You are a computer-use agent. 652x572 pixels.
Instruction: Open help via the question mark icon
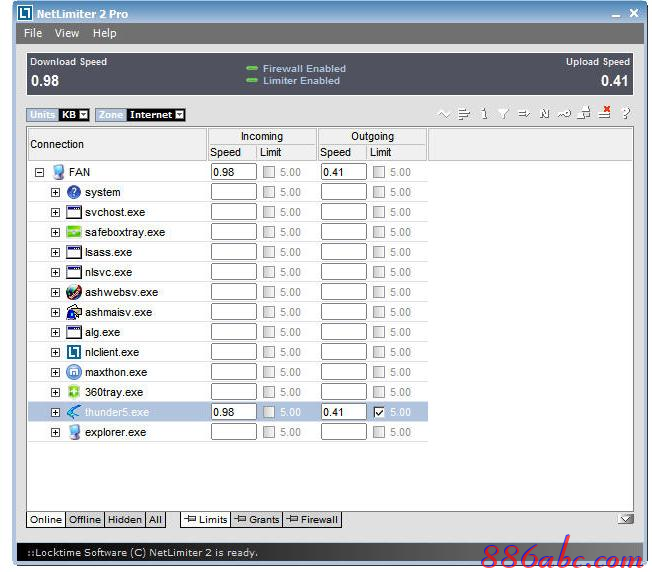point(626,113)
